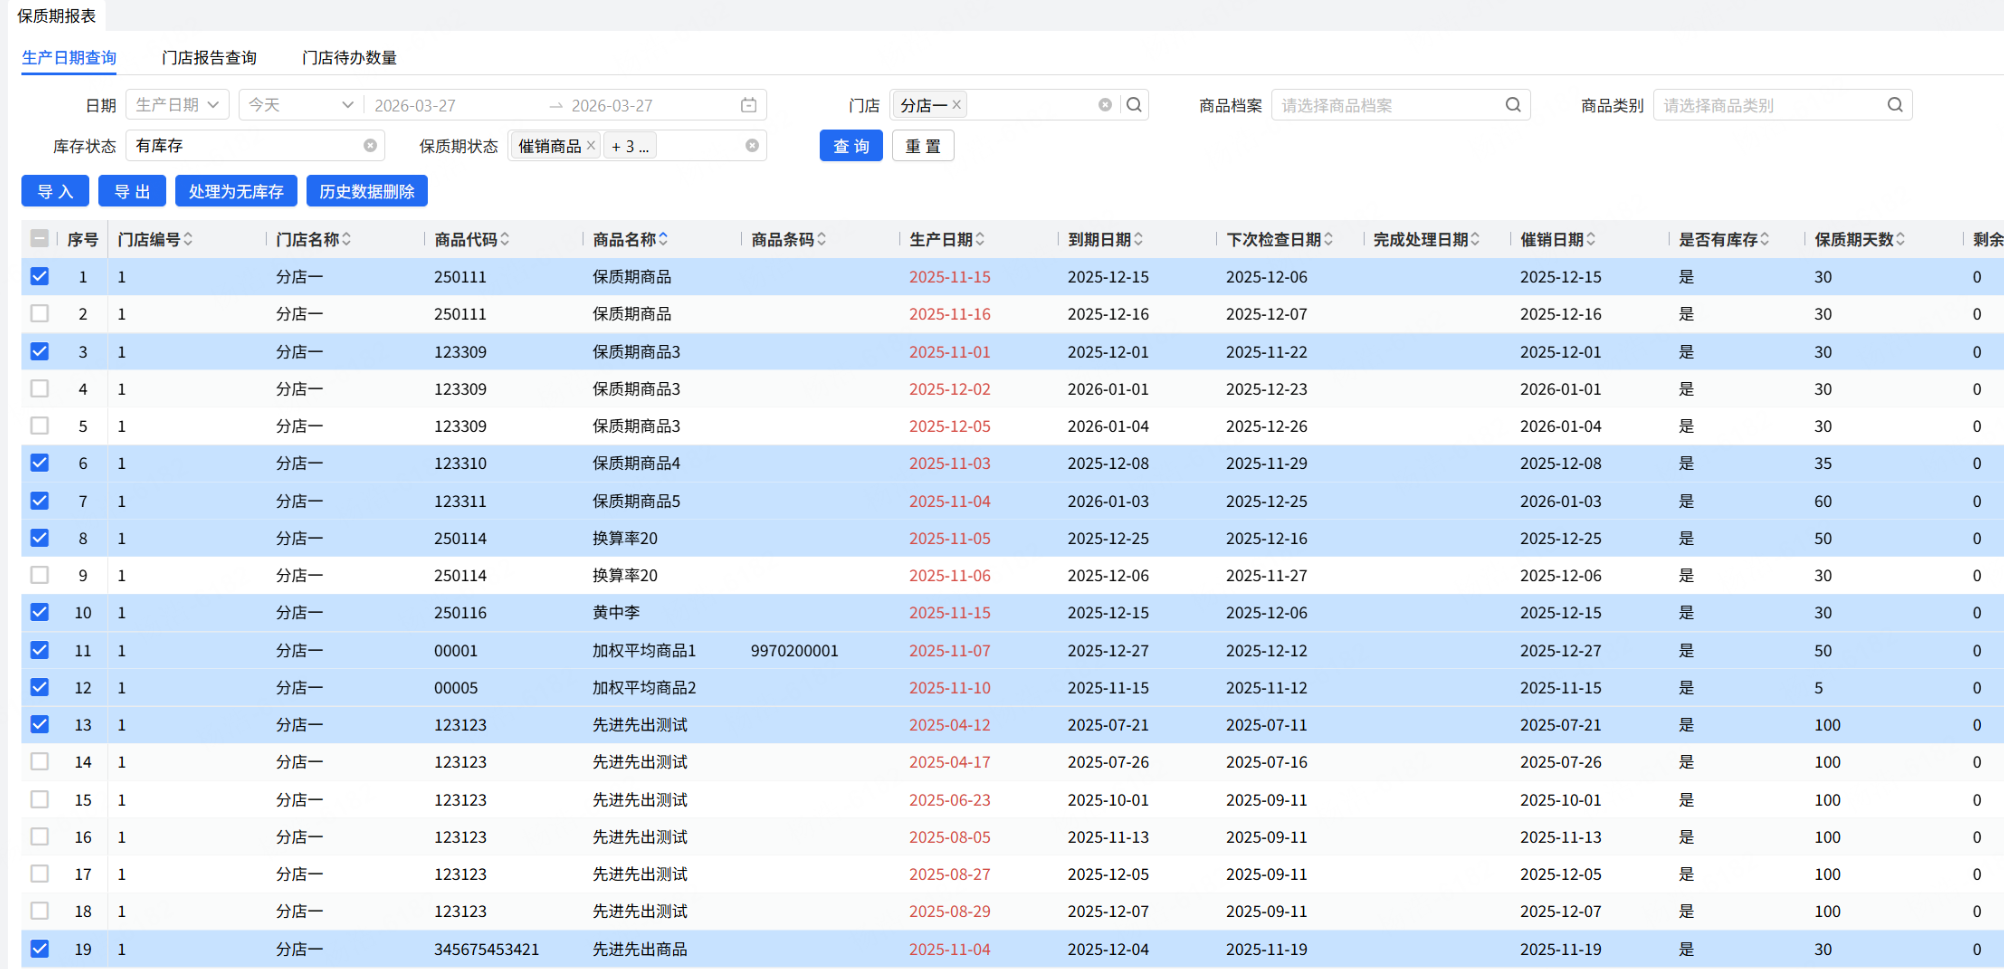Uncheck the checkbox for row 1
2004x969 pixels.
40,277
